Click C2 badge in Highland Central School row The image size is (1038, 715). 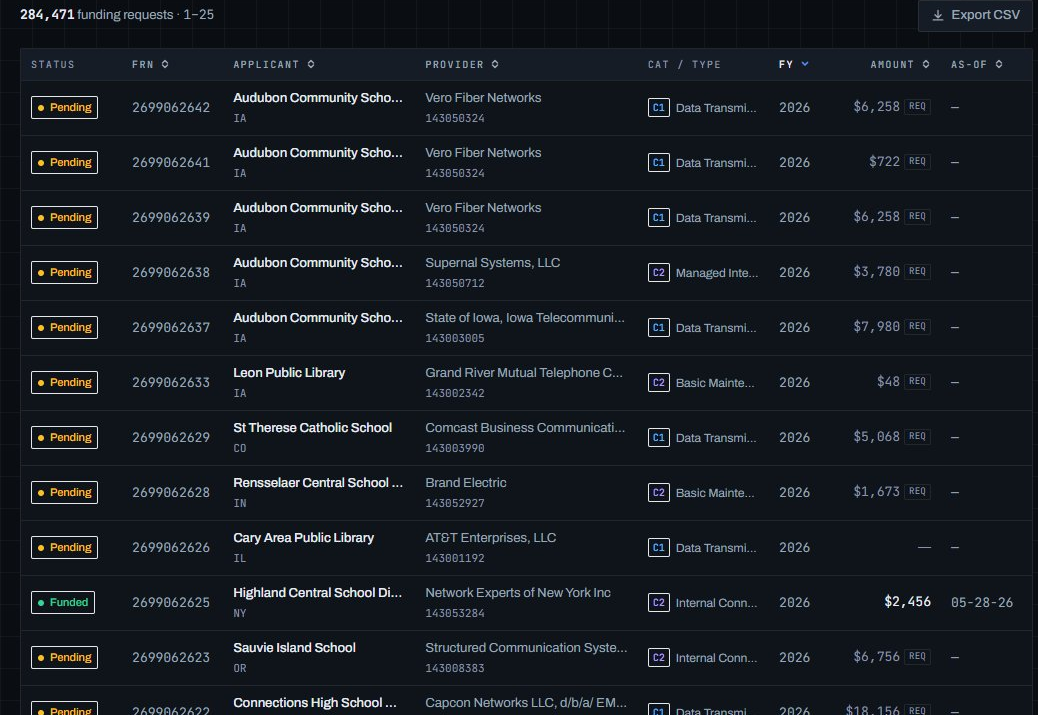coord(659,602)
